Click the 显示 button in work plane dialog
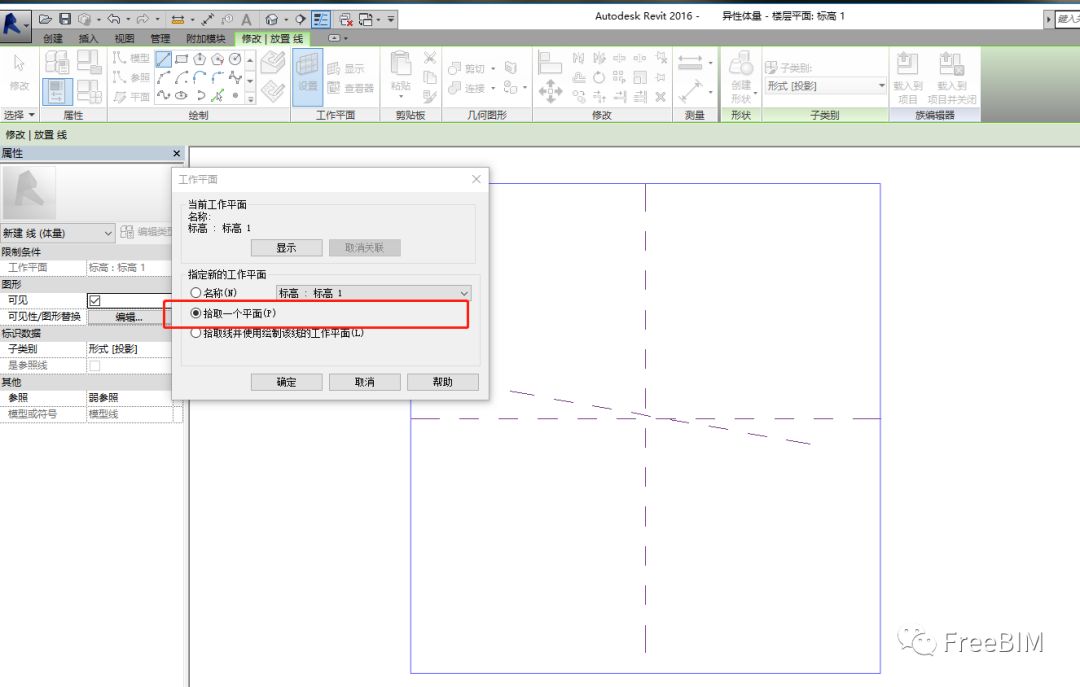This screenshot has width=1080, height=687. tap(286, 248)
